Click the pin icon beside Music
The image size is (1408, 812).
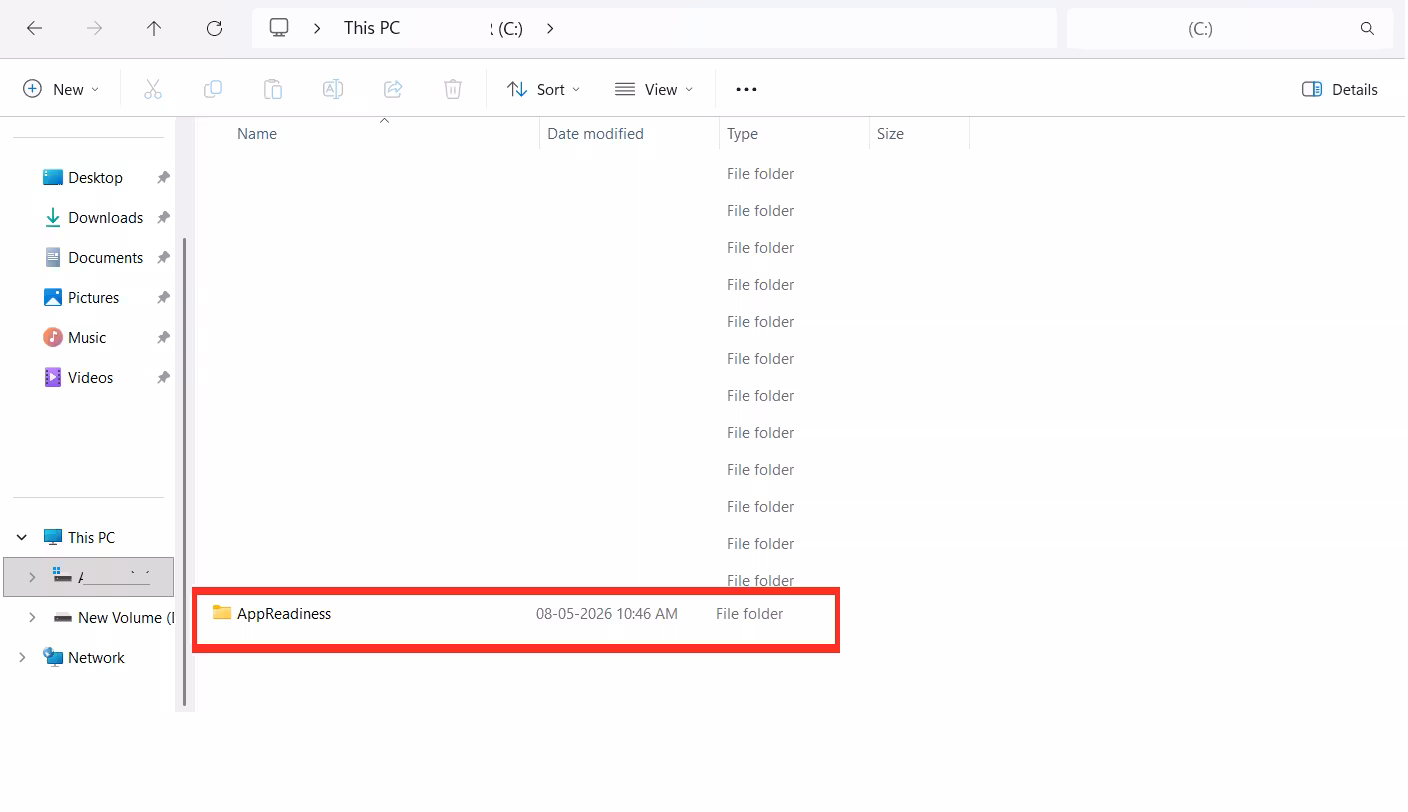(163, 337)
